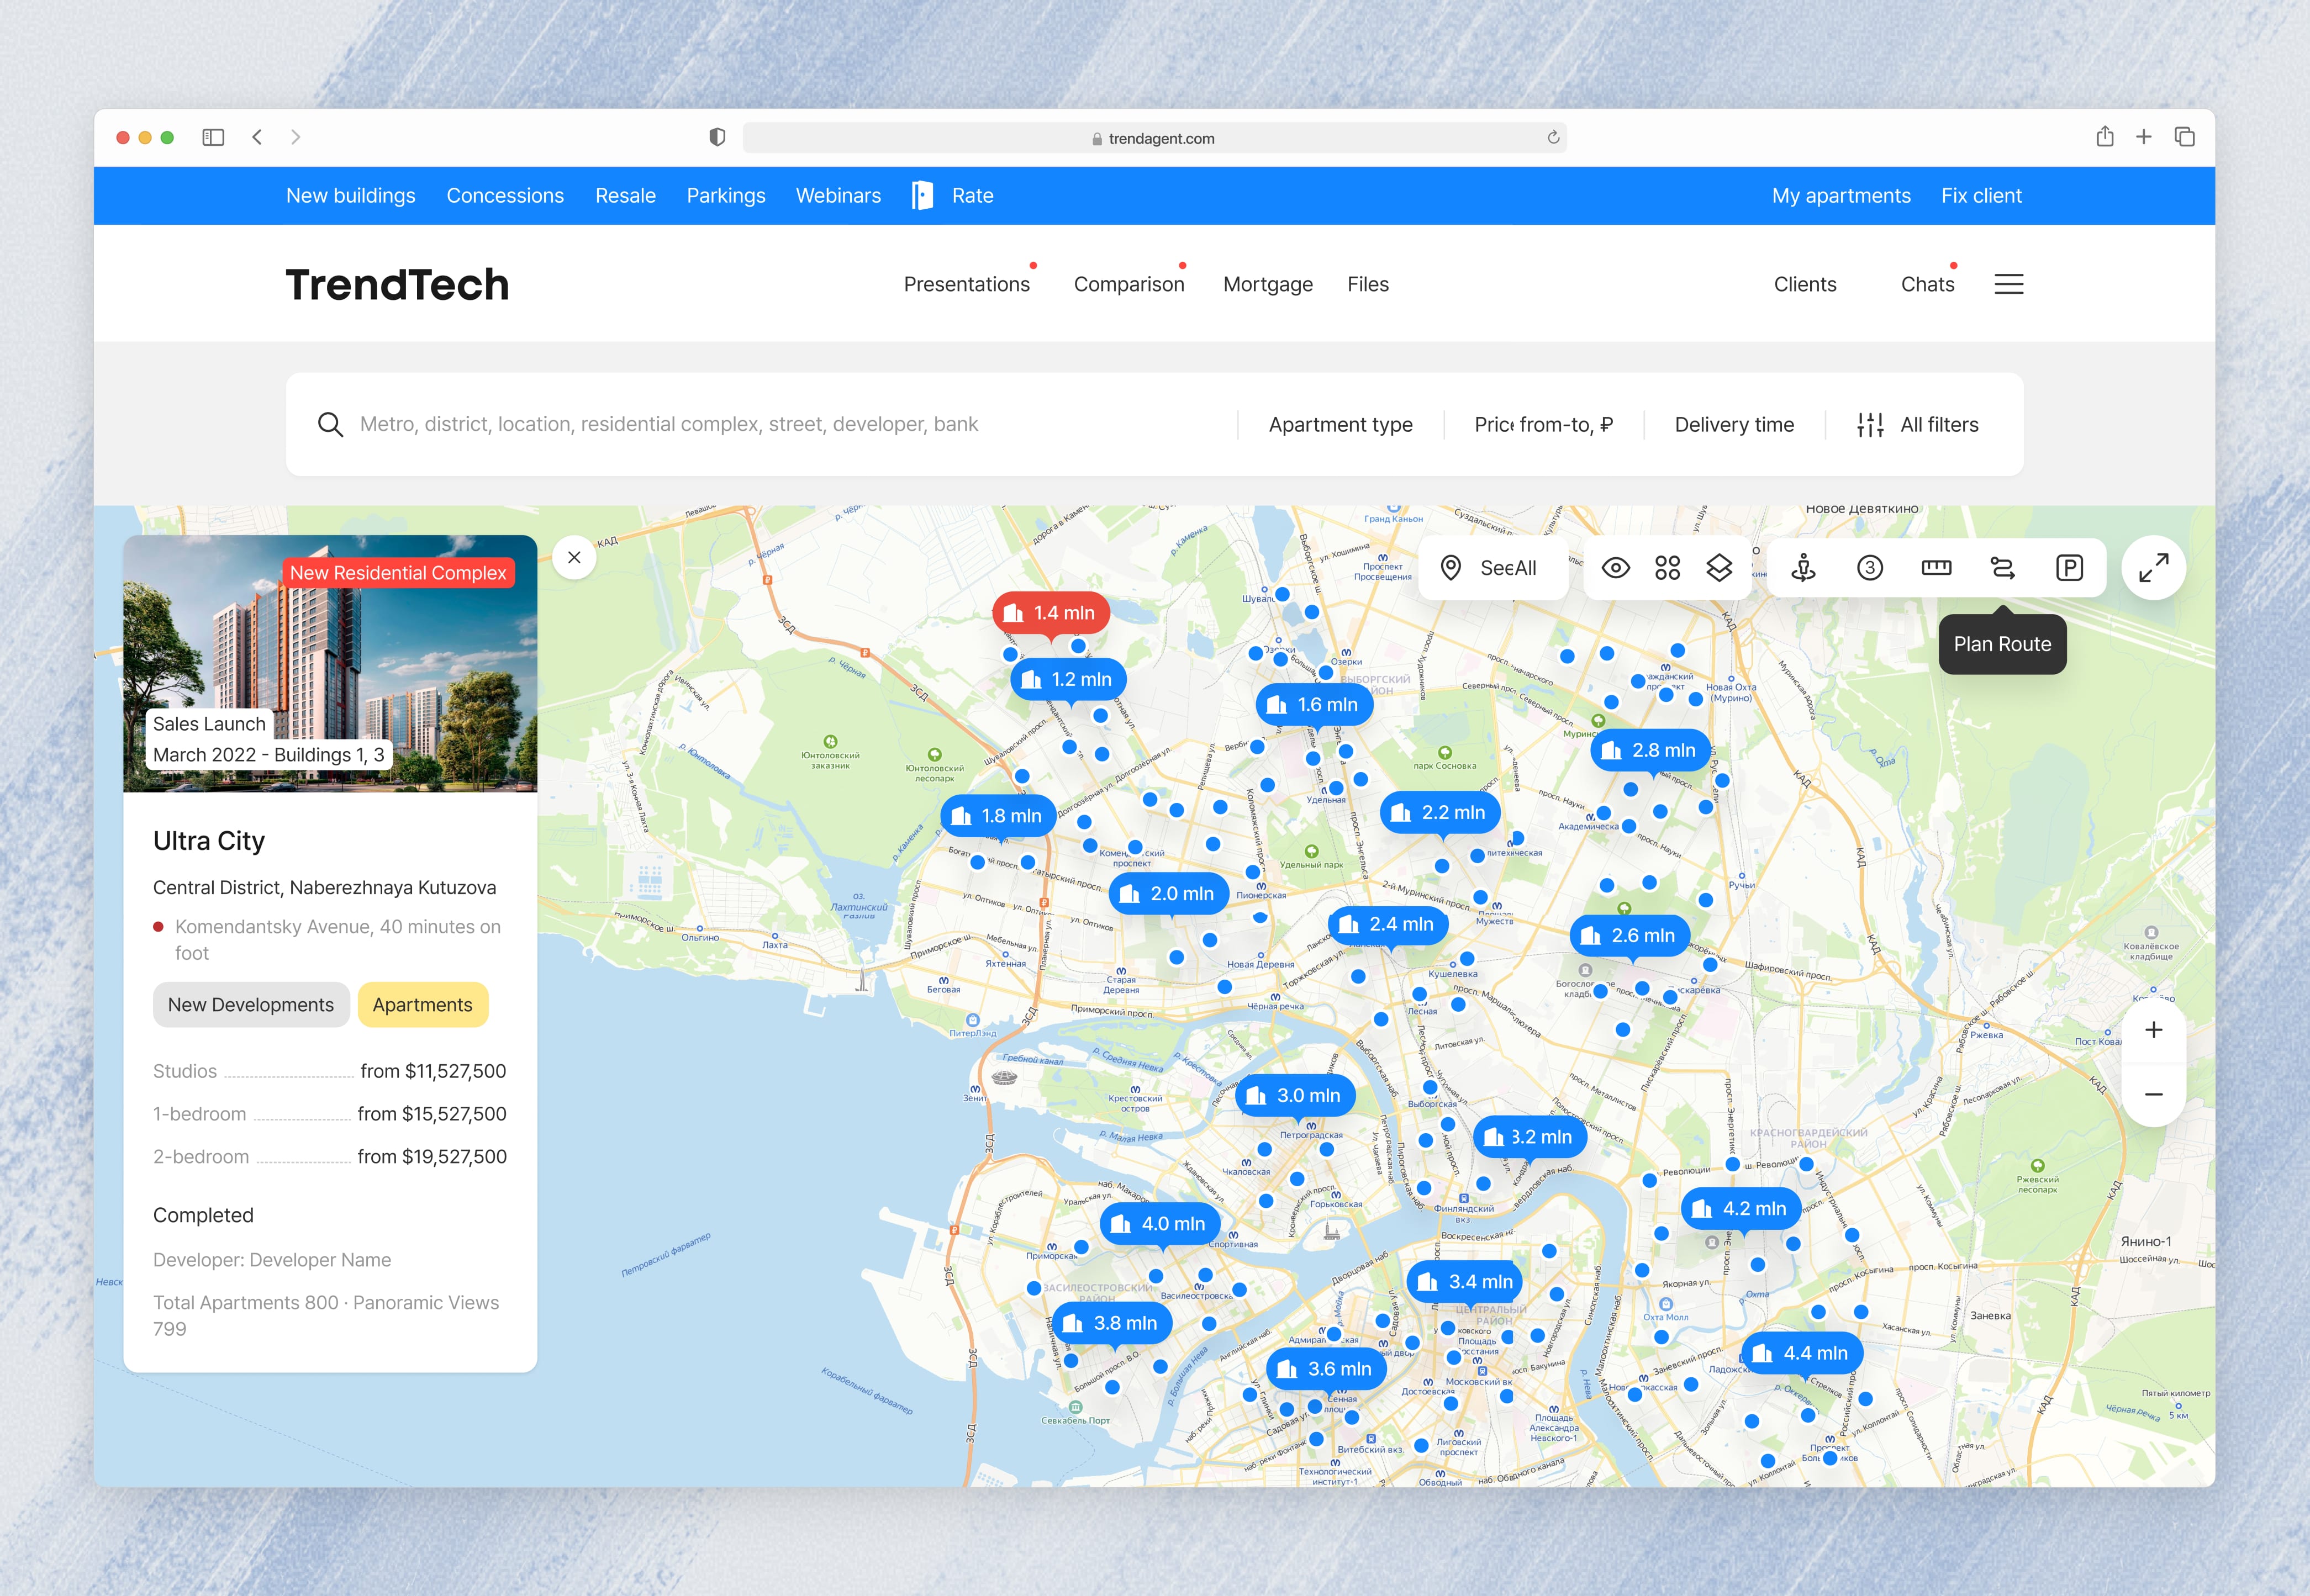The height and width of the screenshot is (1596, 2310).
Task: Open the Comparison page
Action: pyautogui.click(x=1129, y=284)
